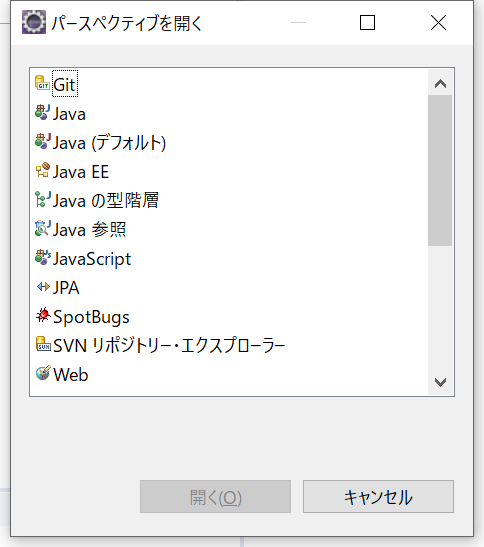The image size is (484, 547).
Task: Click the vertical scrollbar thumb
Action: point(440,170)
